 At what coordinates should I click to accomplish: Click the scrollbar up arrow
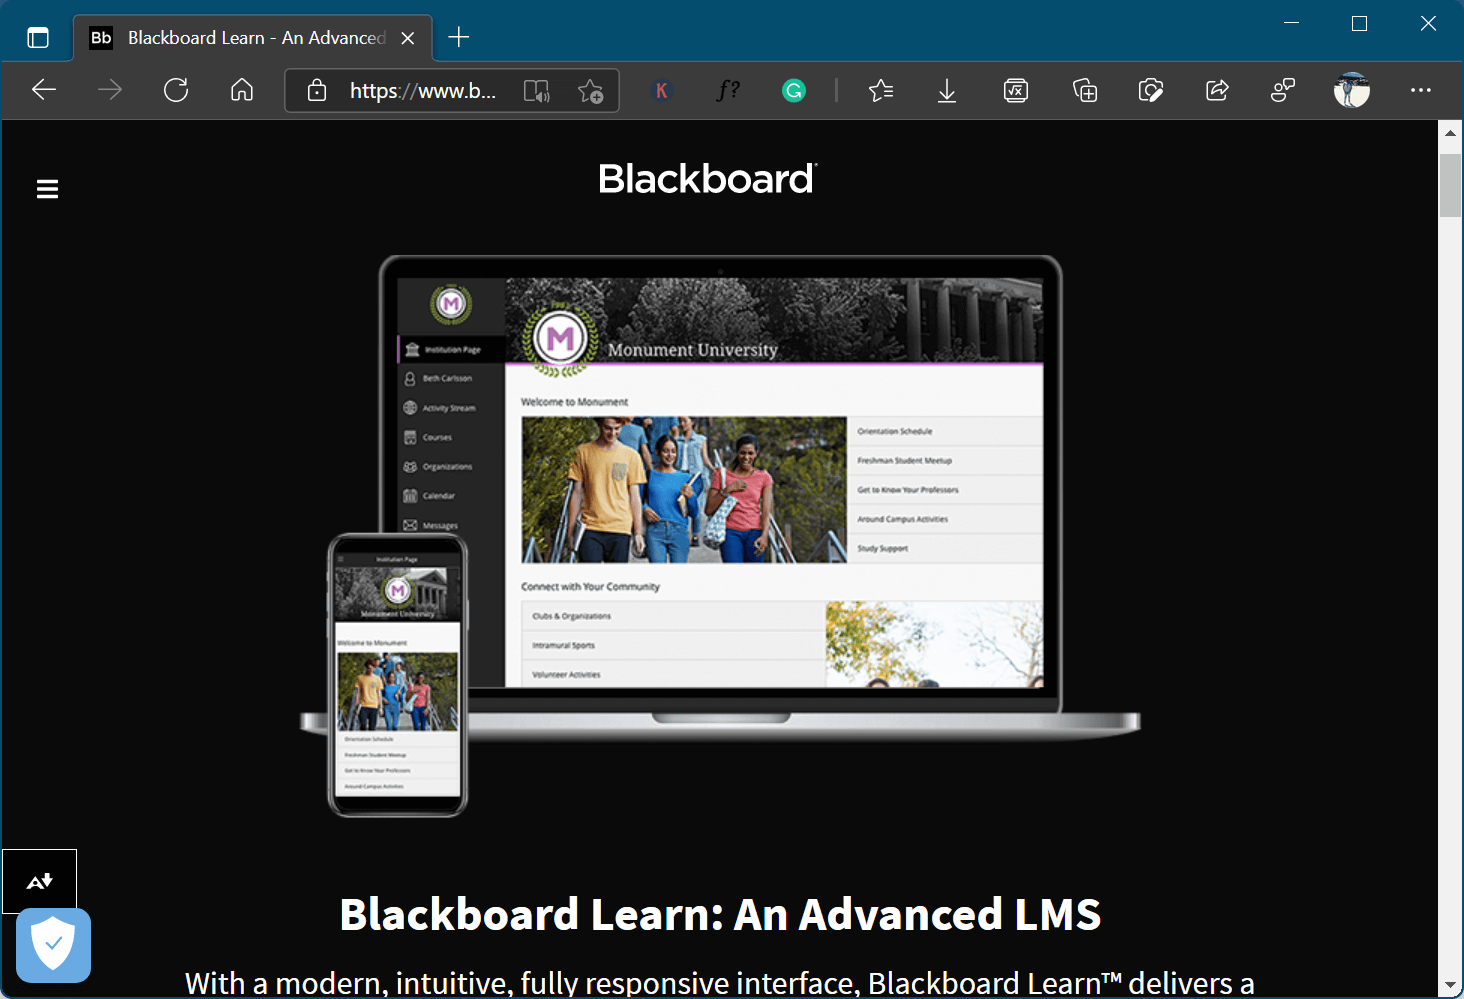1450,132
